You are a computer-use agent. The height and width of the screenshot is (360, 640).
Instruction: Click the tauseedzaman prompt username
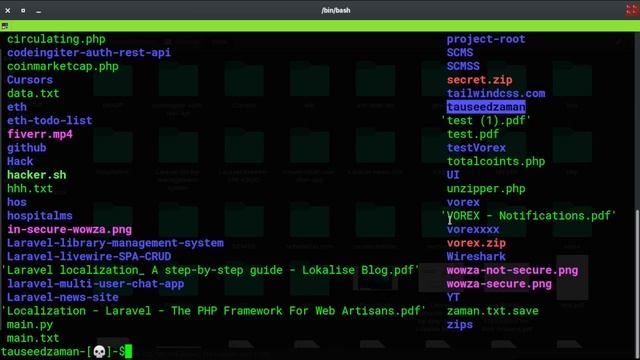40,351
